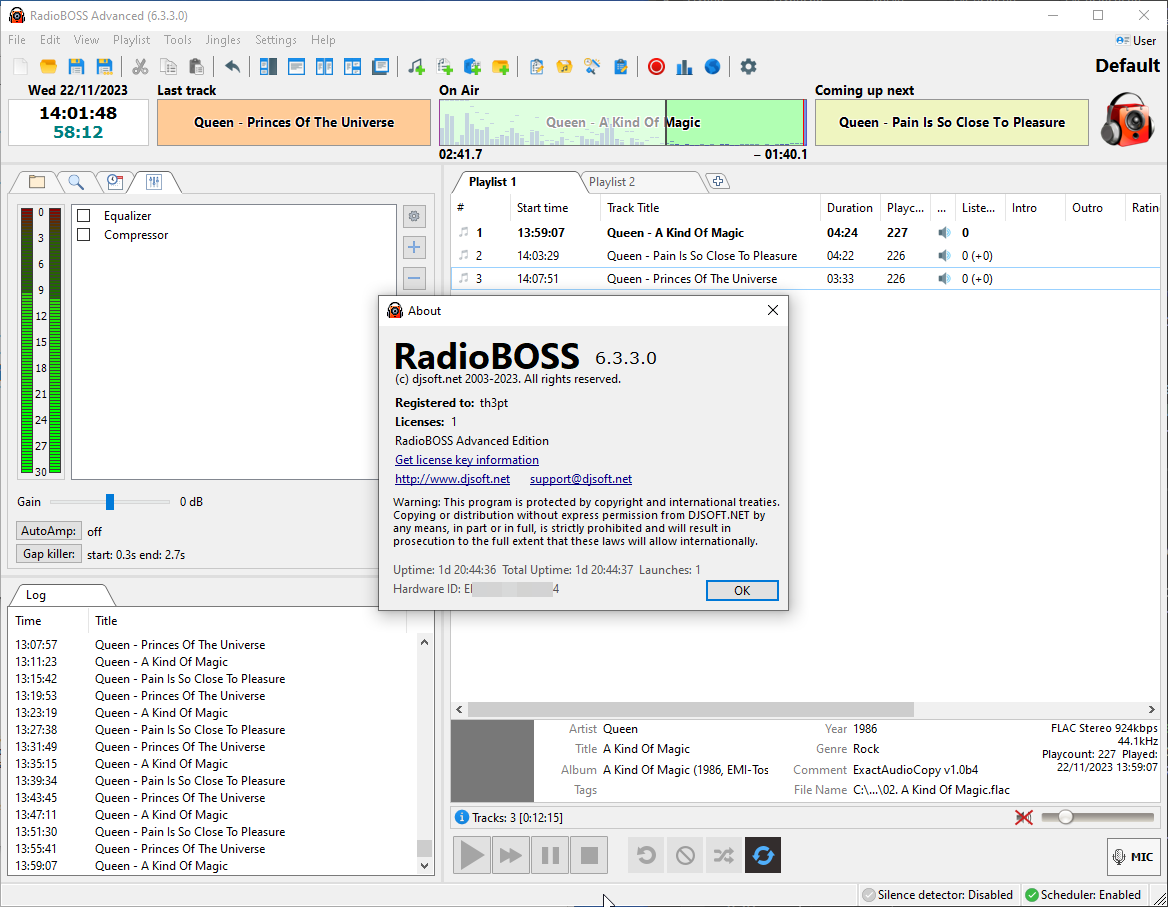
Task: Click the undo arrow in toolbar
Action: (x=232, y=67)
